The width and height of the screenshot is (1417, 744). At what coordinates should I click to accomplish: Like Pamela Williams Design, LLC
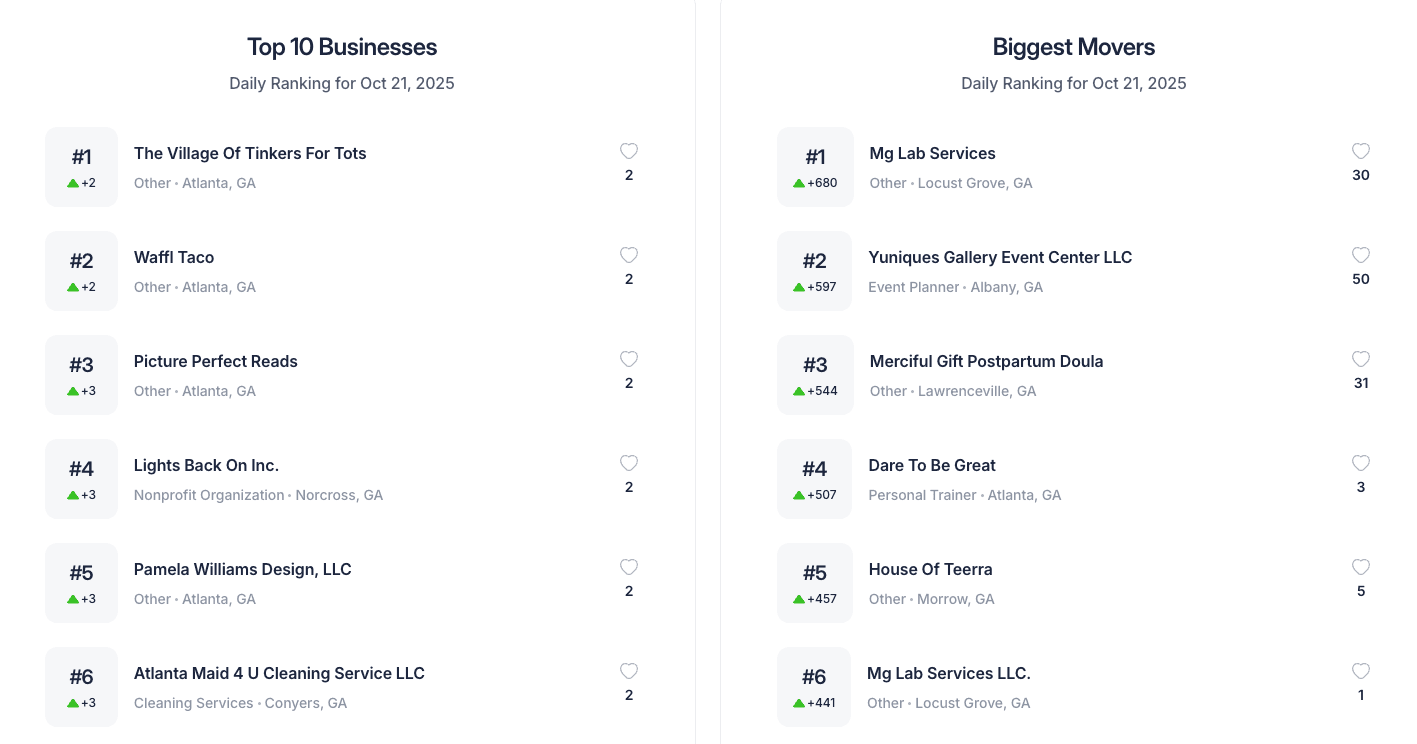point(629,568)
